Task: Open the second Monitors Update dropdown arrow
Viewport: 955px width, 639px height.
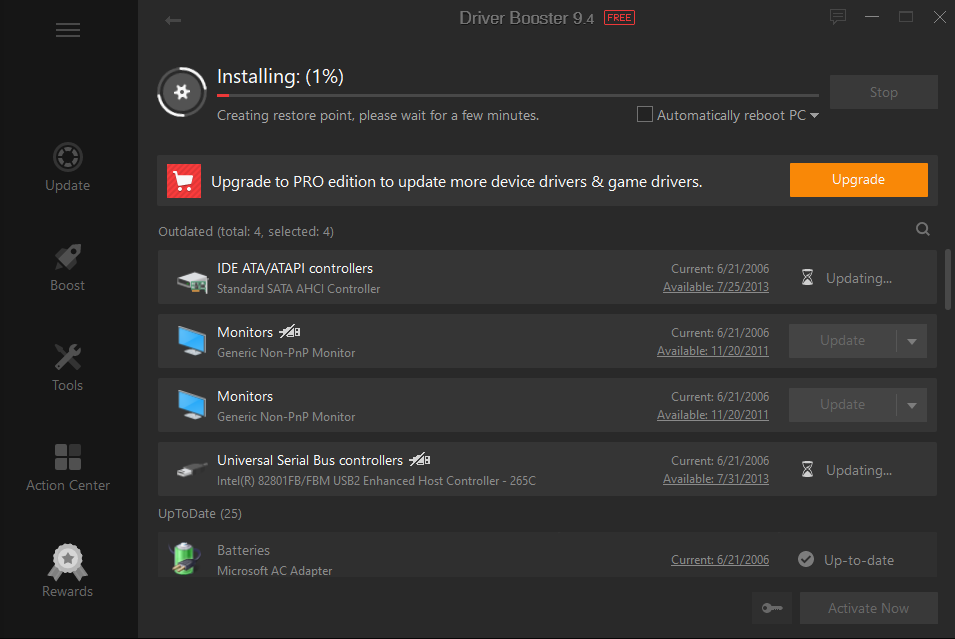Action: click(911, 405)
